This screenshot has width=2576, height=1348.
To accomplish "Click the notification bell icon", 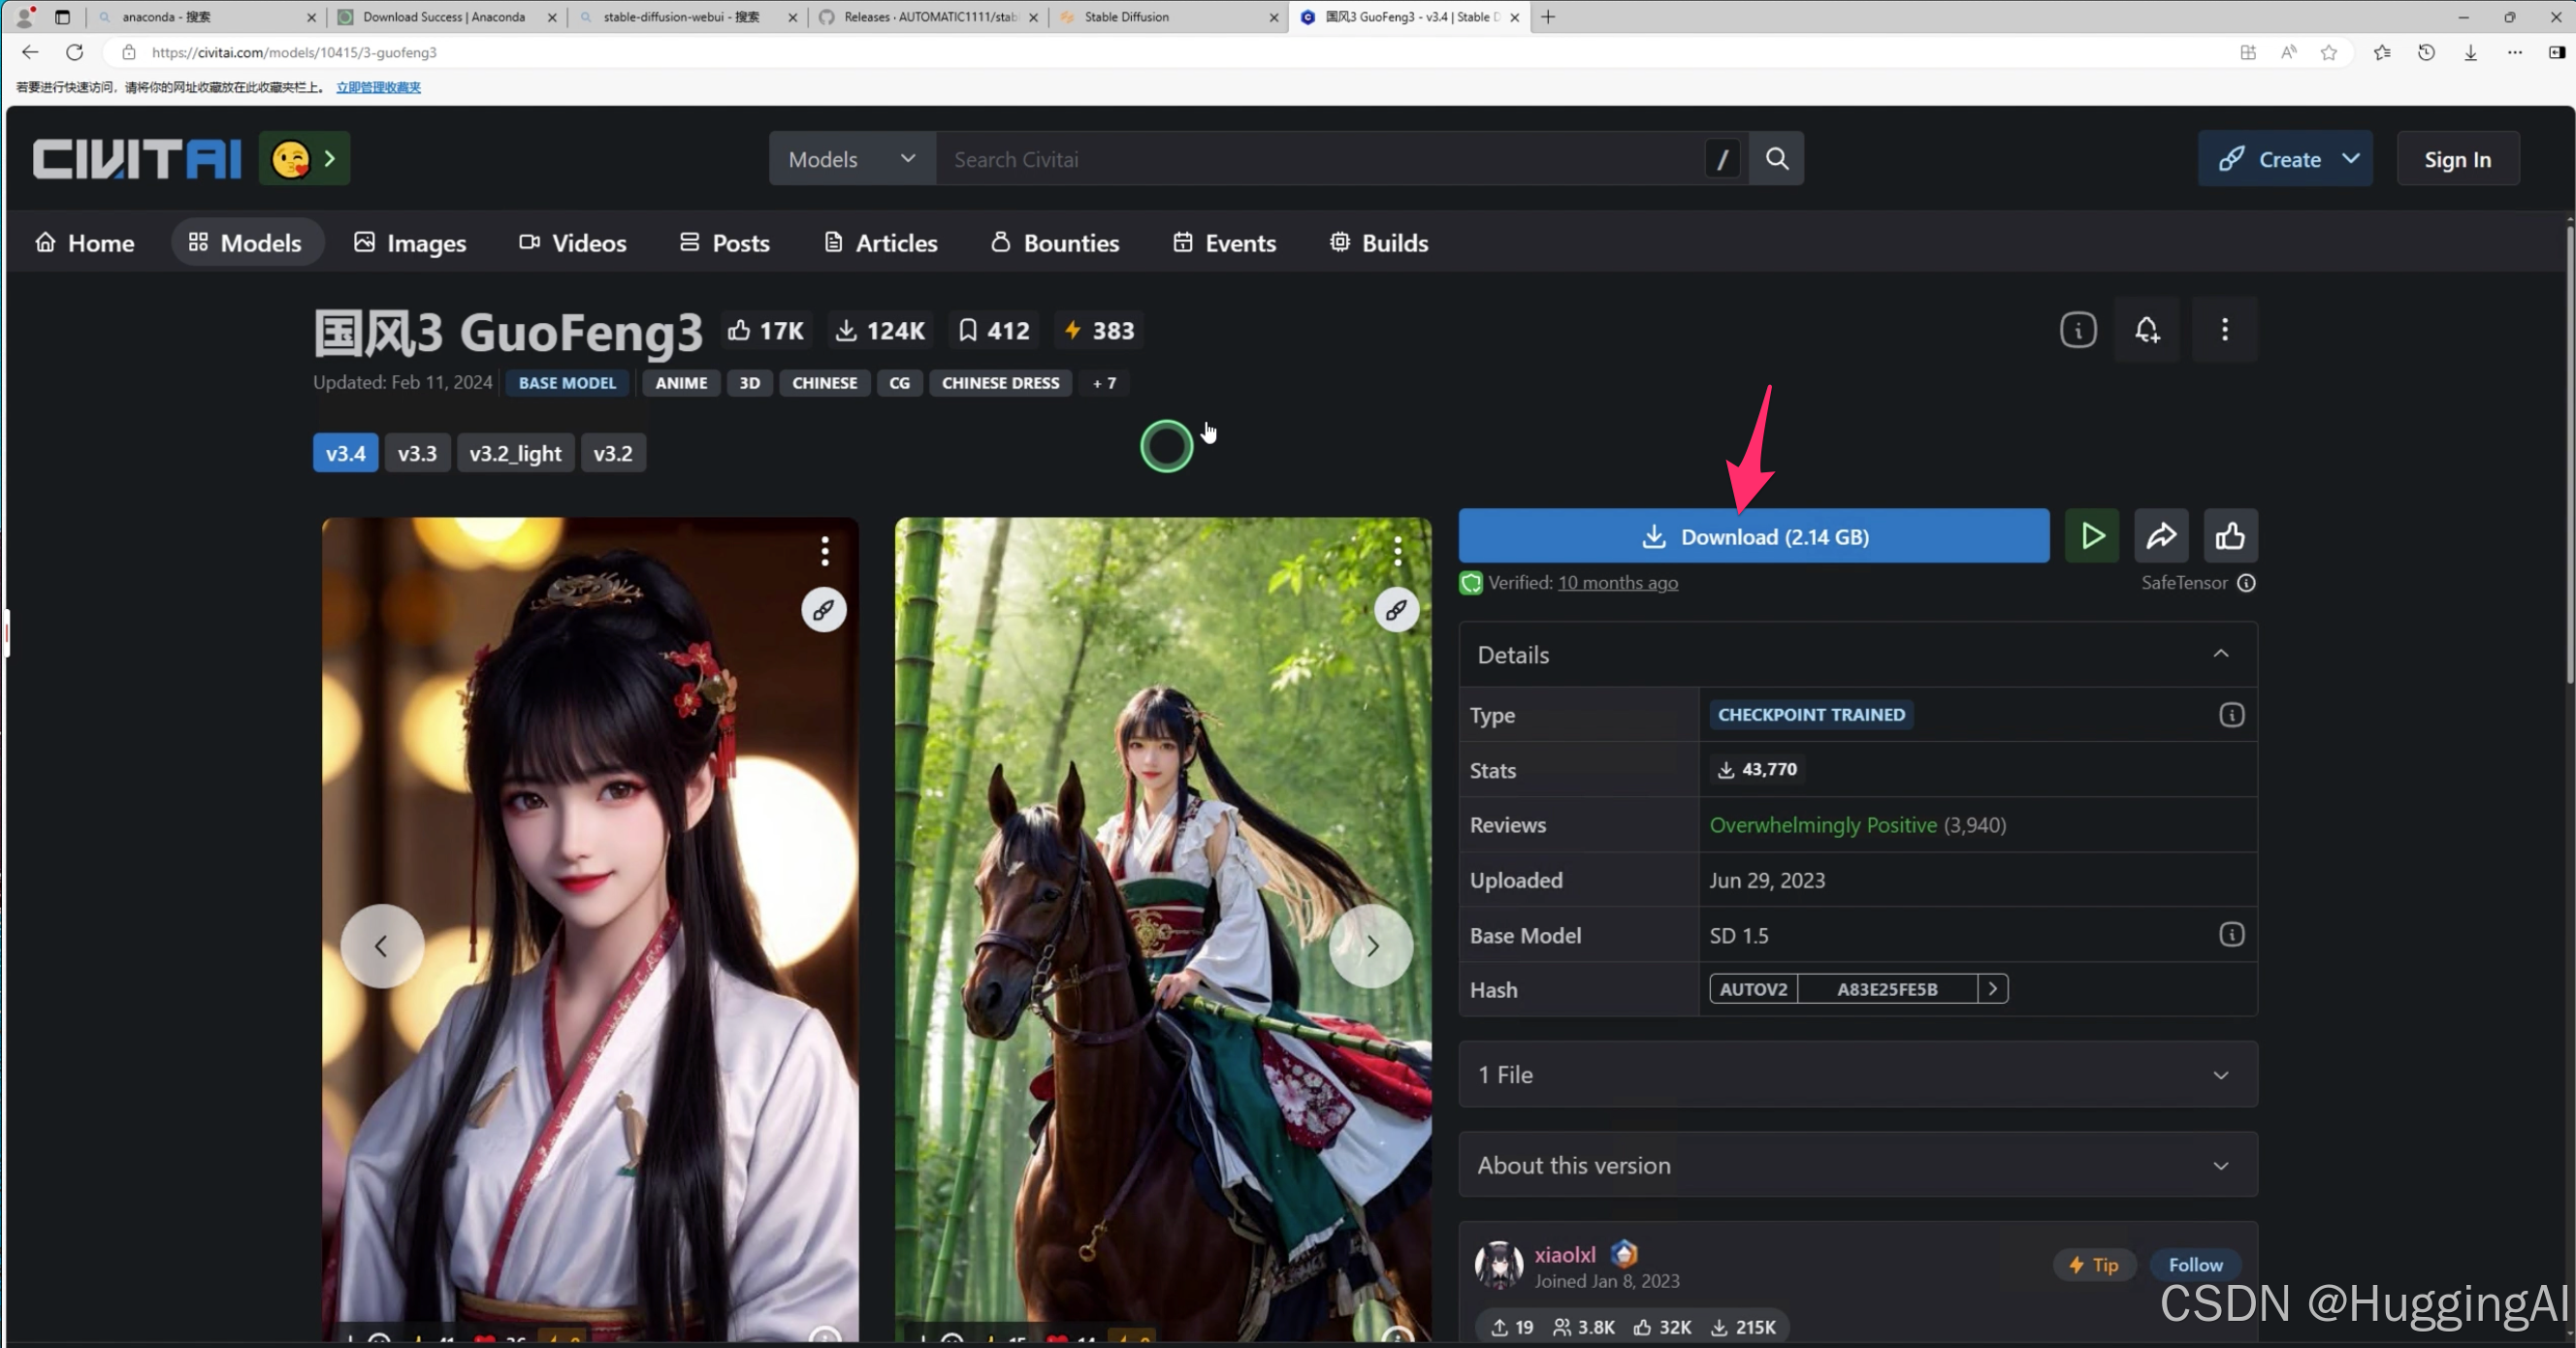I will [x=2146, y=330].
